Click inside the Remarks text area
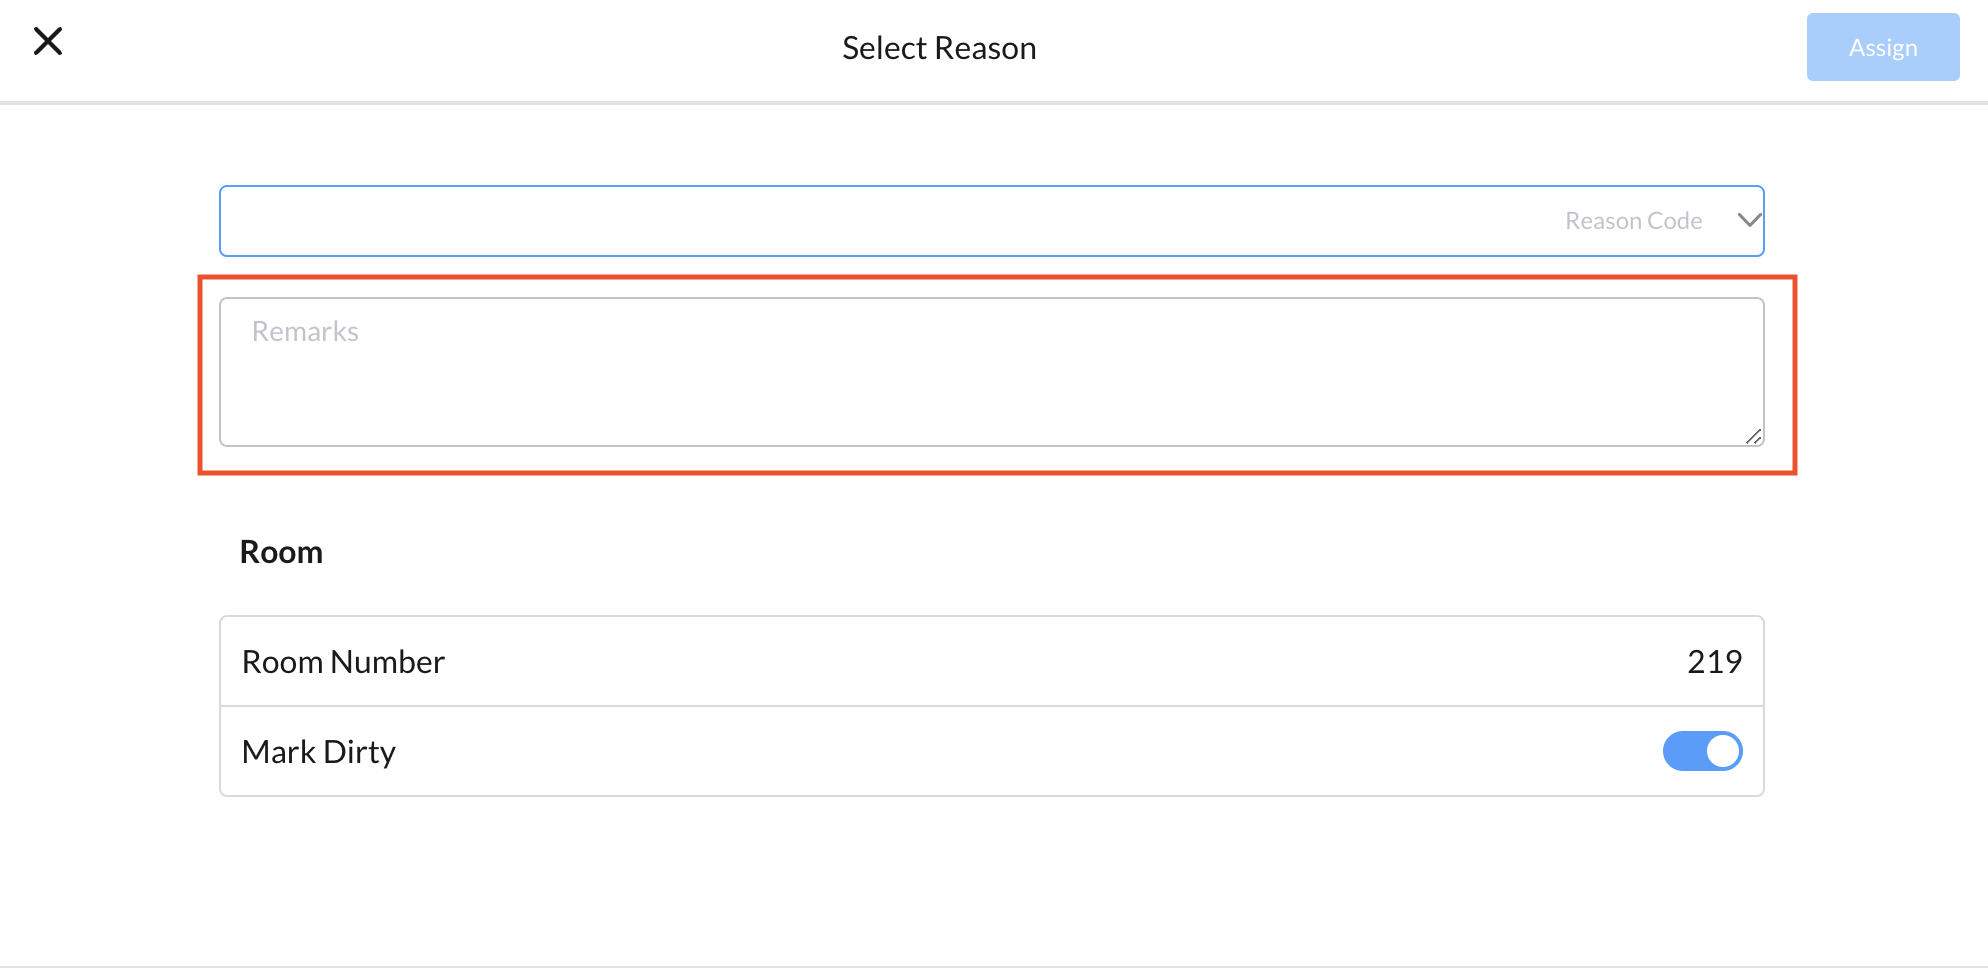This screenshot has width=1988, height=974. 992,372
